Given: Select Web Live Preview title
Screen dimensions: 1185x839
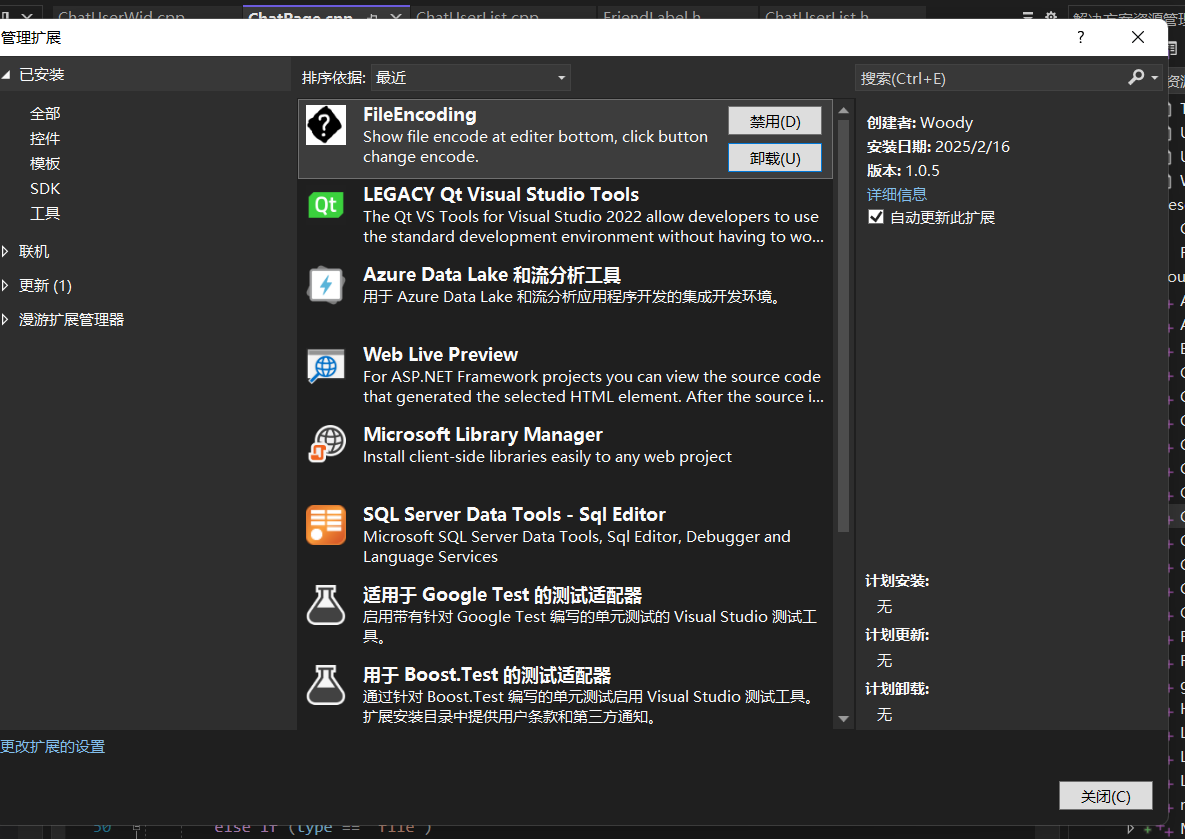Looking at the screenshot, I should (440, 354).
